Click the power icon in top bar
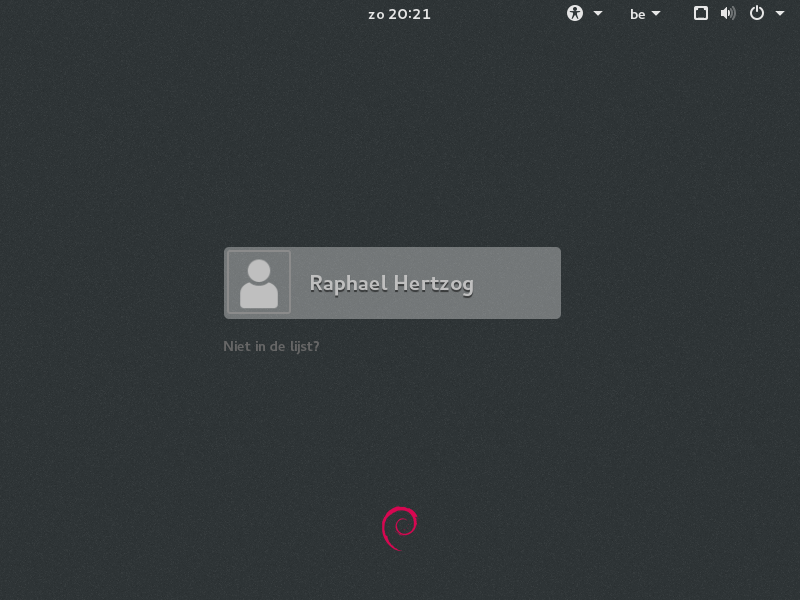The image size is (800, 600). click(757, 14)
